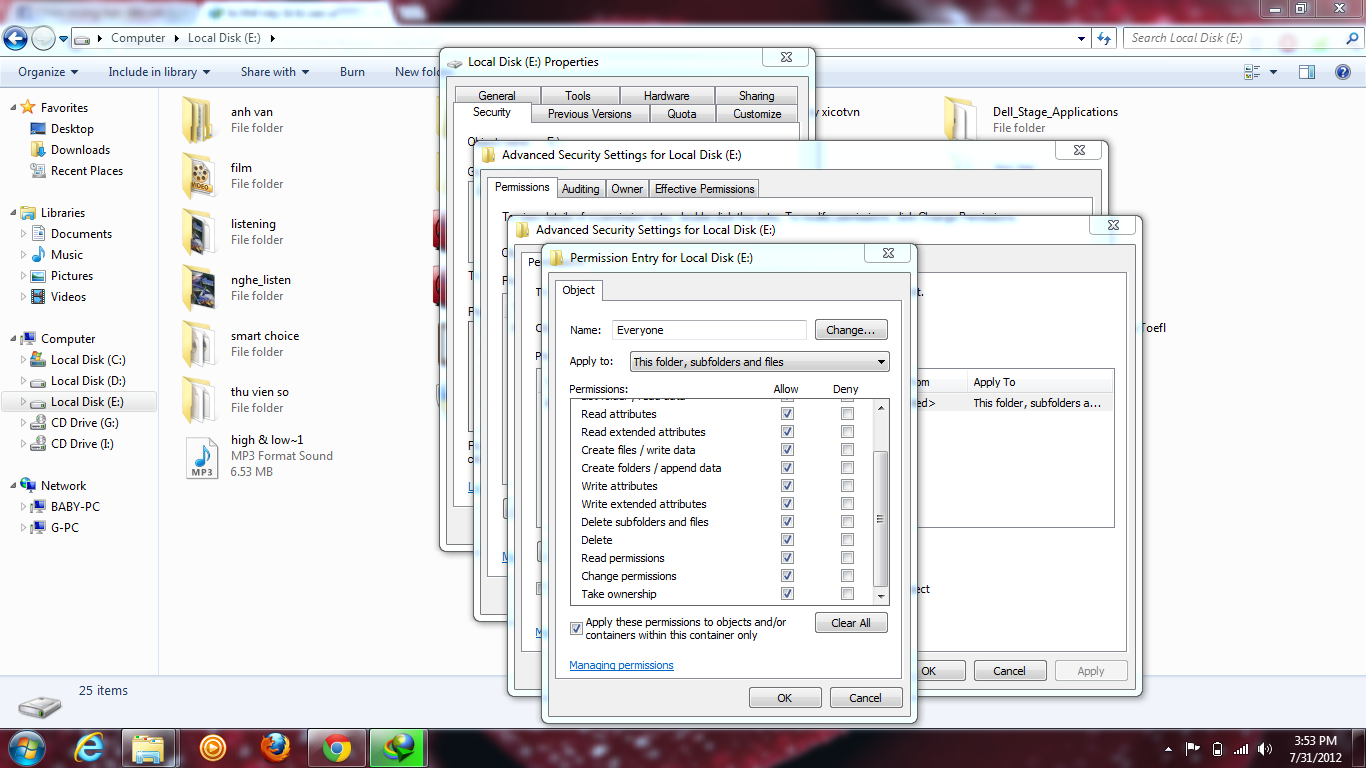Switch to the Object tab
Screen dimensions: 1366x768
[579, 290]
